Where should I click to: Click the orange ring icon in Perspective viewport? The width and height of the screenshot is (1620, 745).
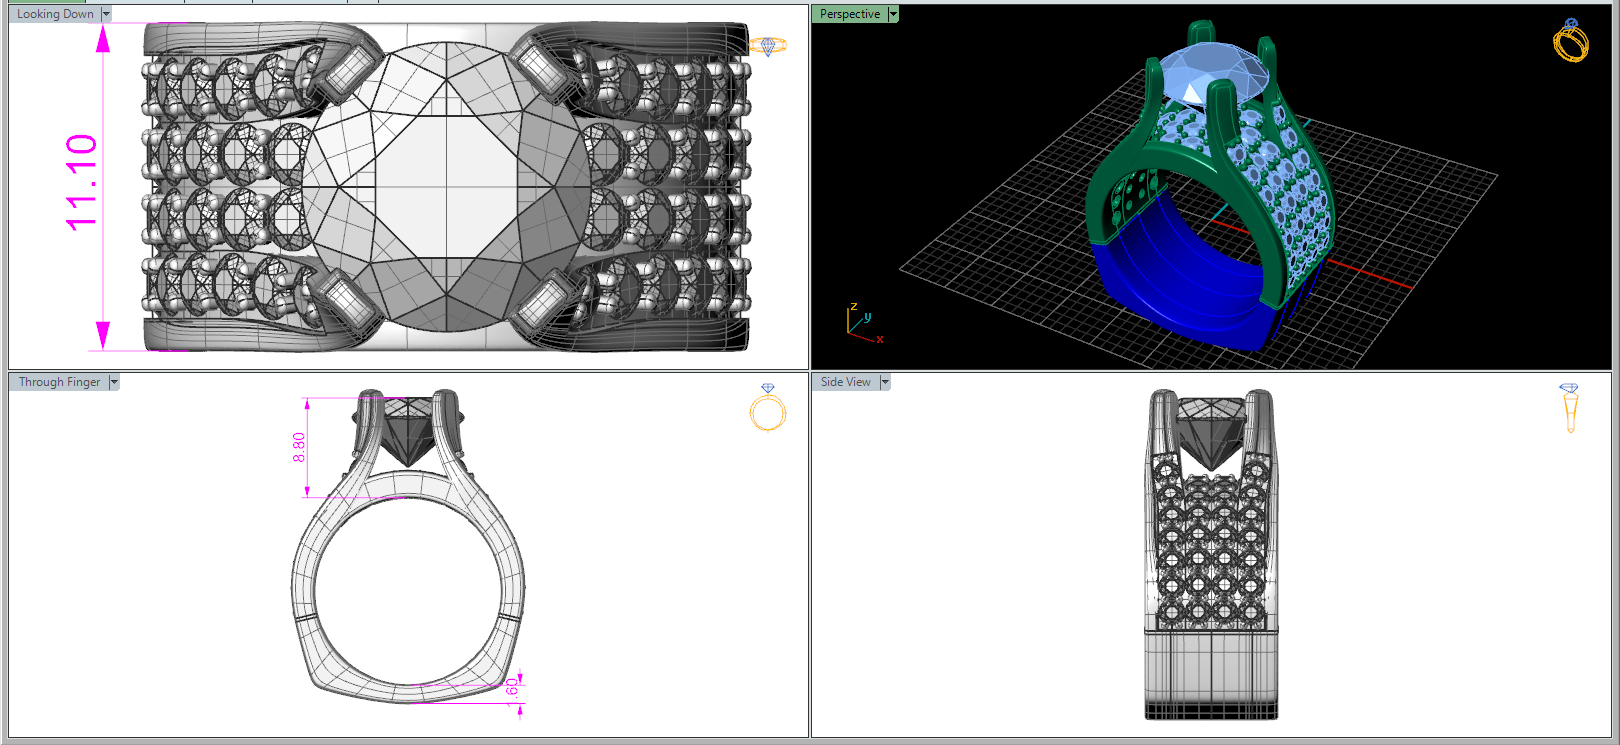[x=1571, y=40]
